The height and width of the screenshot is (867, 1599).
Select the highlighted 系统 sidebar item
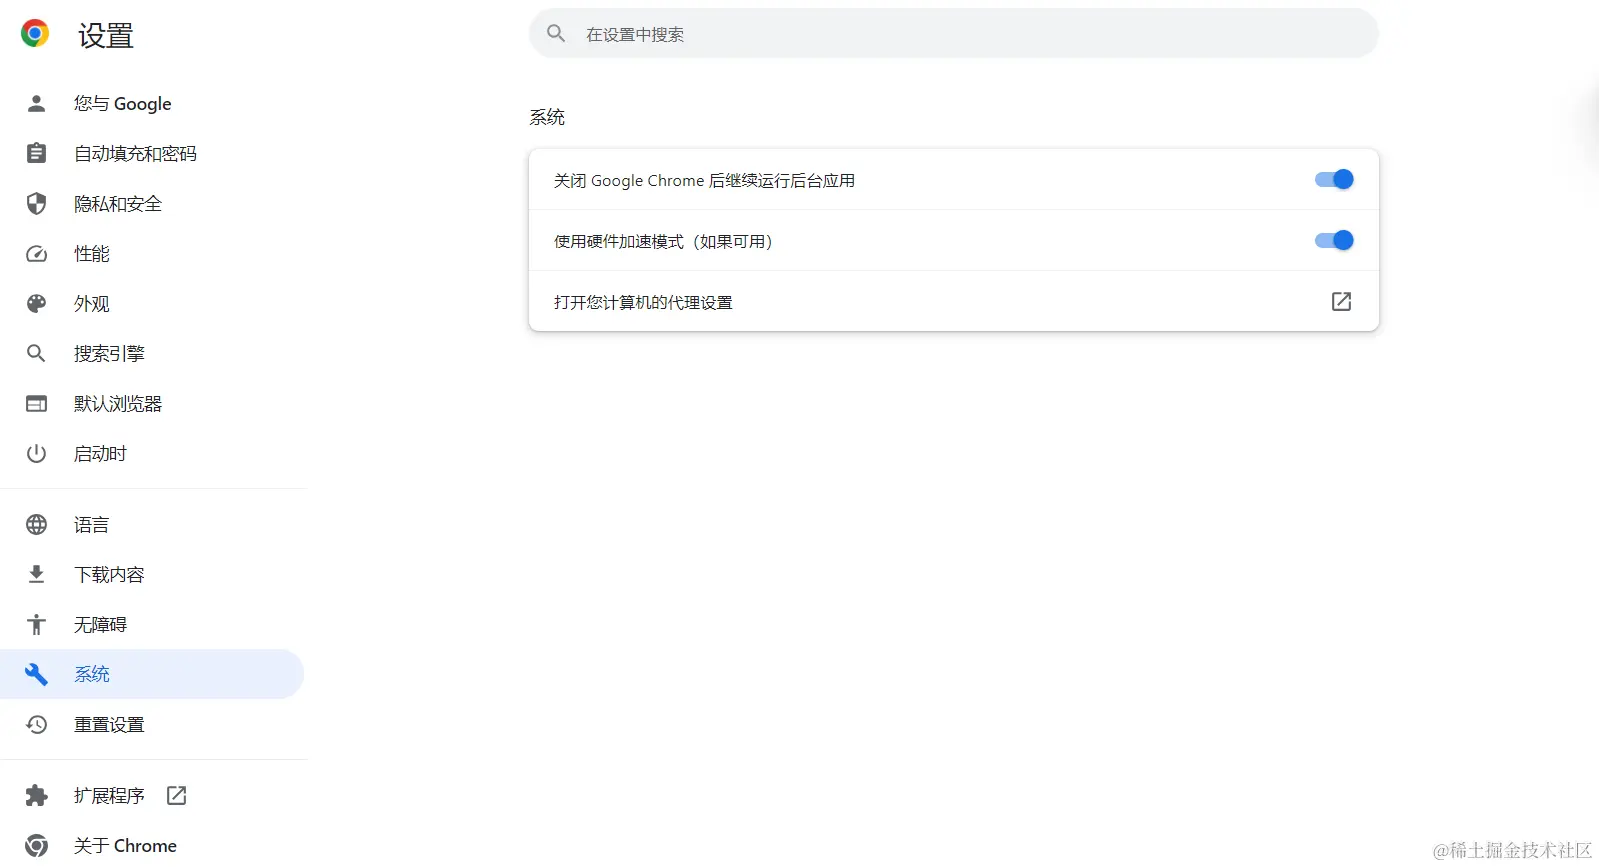152,674
